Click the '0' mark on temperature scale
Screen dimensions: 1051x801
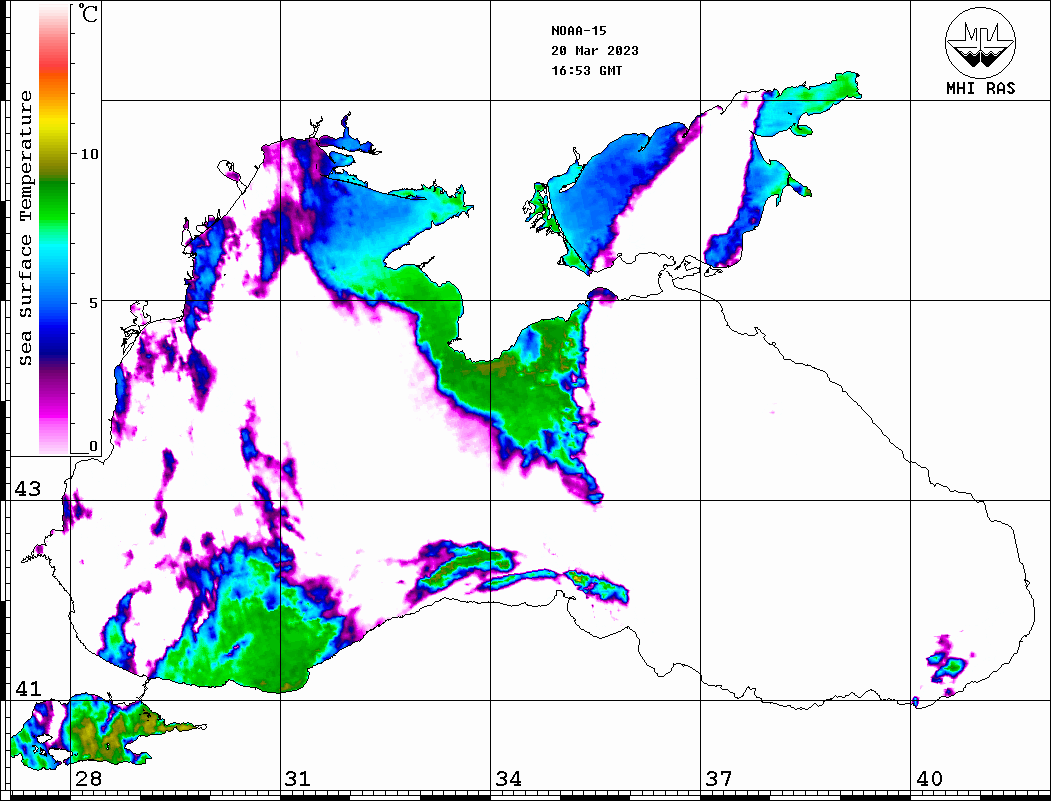[93, 446]
